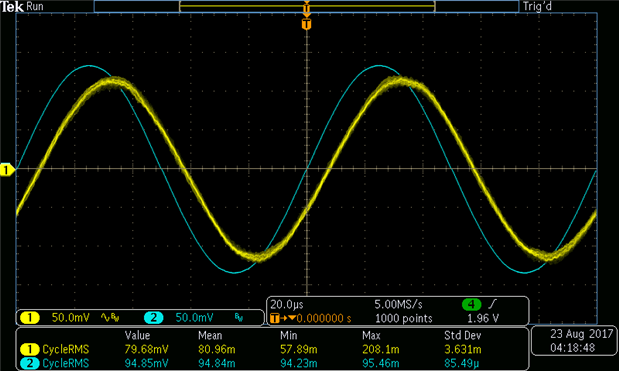Screen dimensions: 619x371
Task: Click the cyan 2 badge beside CycleRMS
Action: point(30,363)
